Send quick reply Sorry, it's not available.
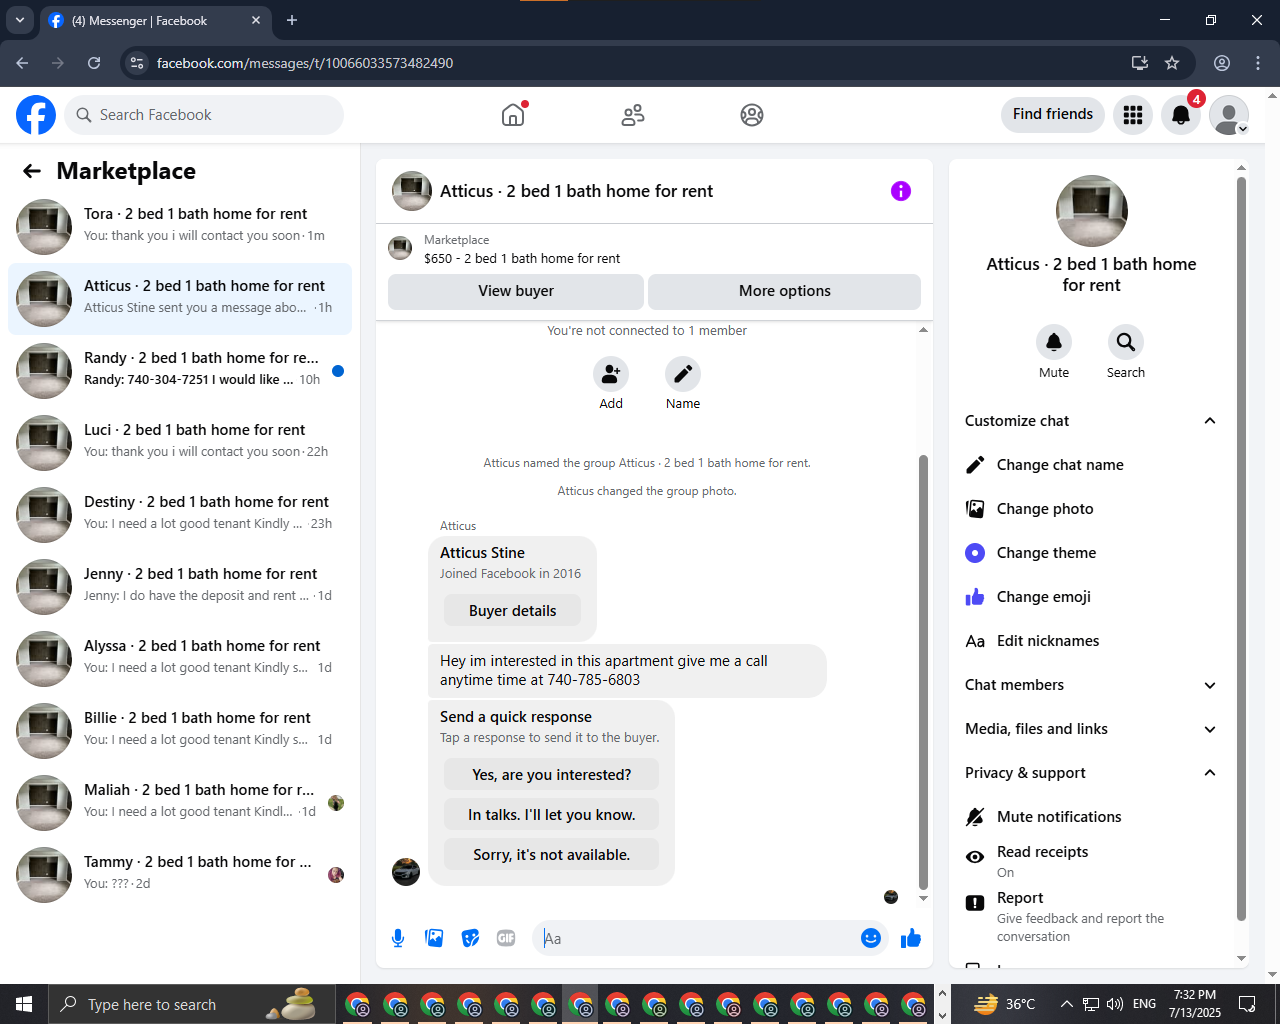 551,855
